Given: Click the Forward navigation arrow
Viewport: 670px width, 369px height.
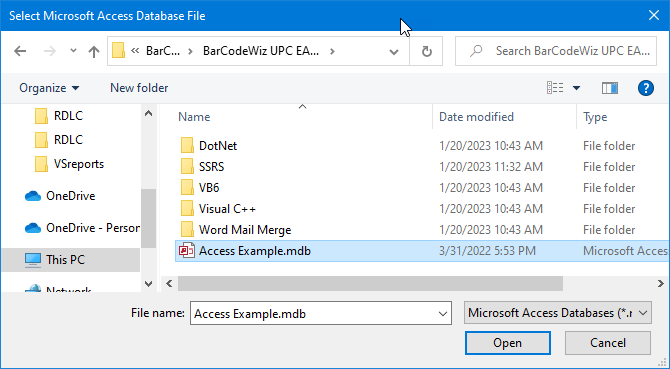Looking at the screenshot, I should pyautogui.click(x=50, y=52).
